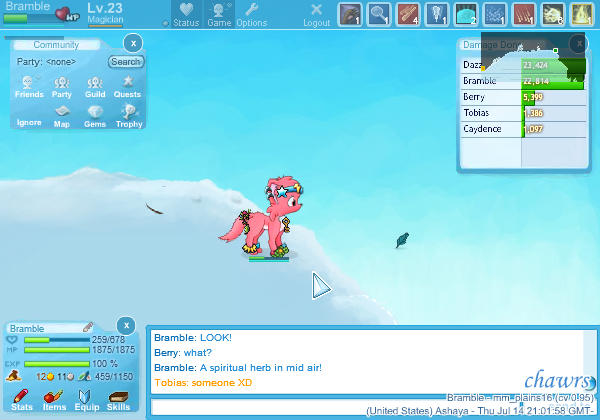Open the Friends list in Community panel
The width and height of the screenshot is (600, 420).
pos(29,86)
